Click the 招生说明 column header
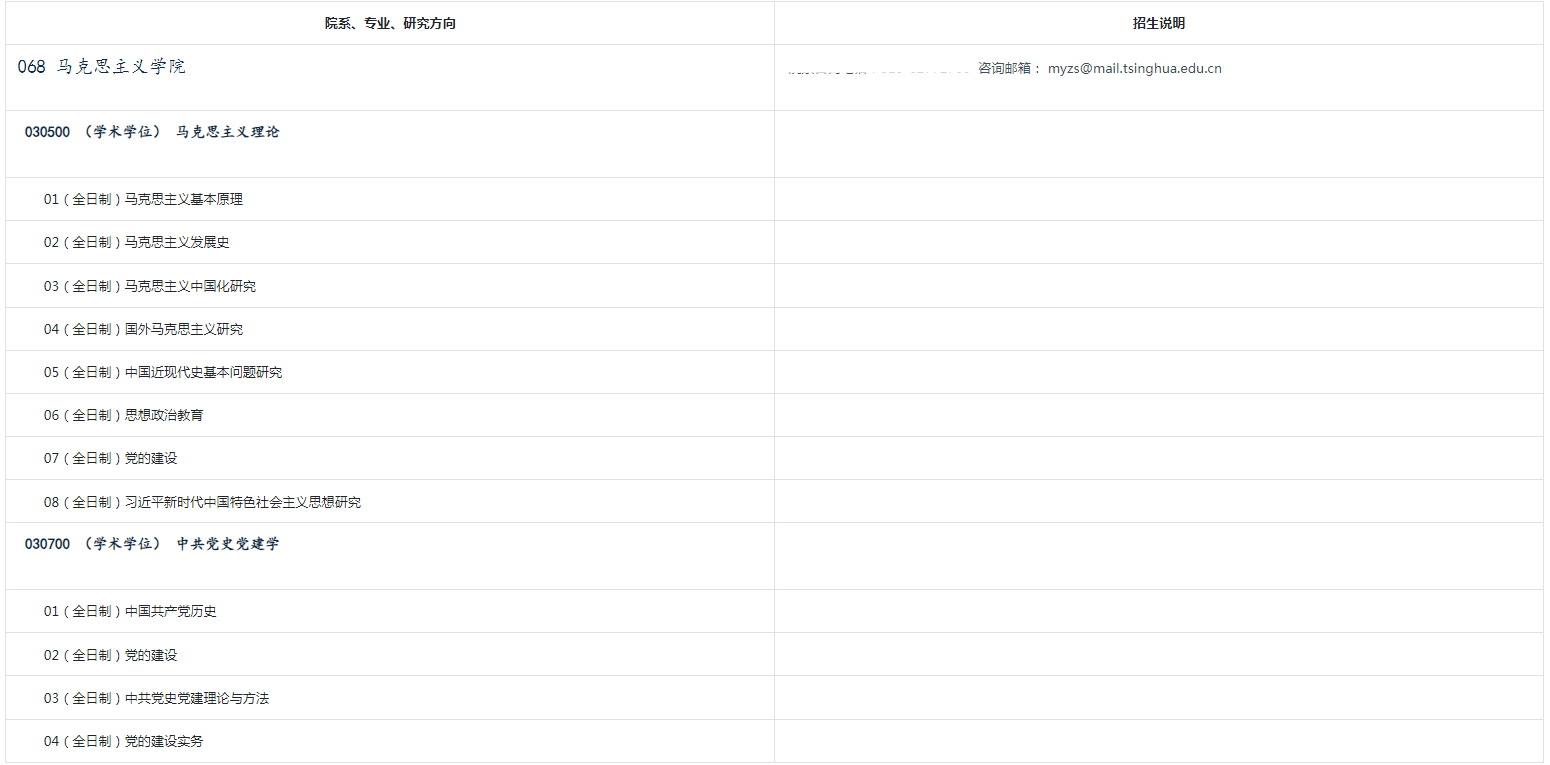The width and height of the screenshot is (1550, 765). coord(1158,23)
